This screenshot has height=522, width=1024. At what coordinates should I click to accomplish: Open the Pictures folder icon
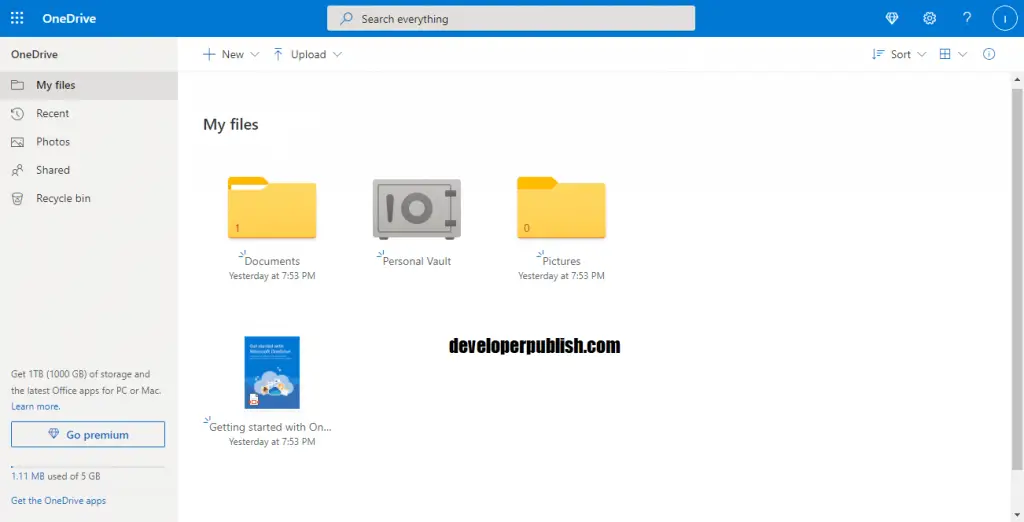click(561, 207)
